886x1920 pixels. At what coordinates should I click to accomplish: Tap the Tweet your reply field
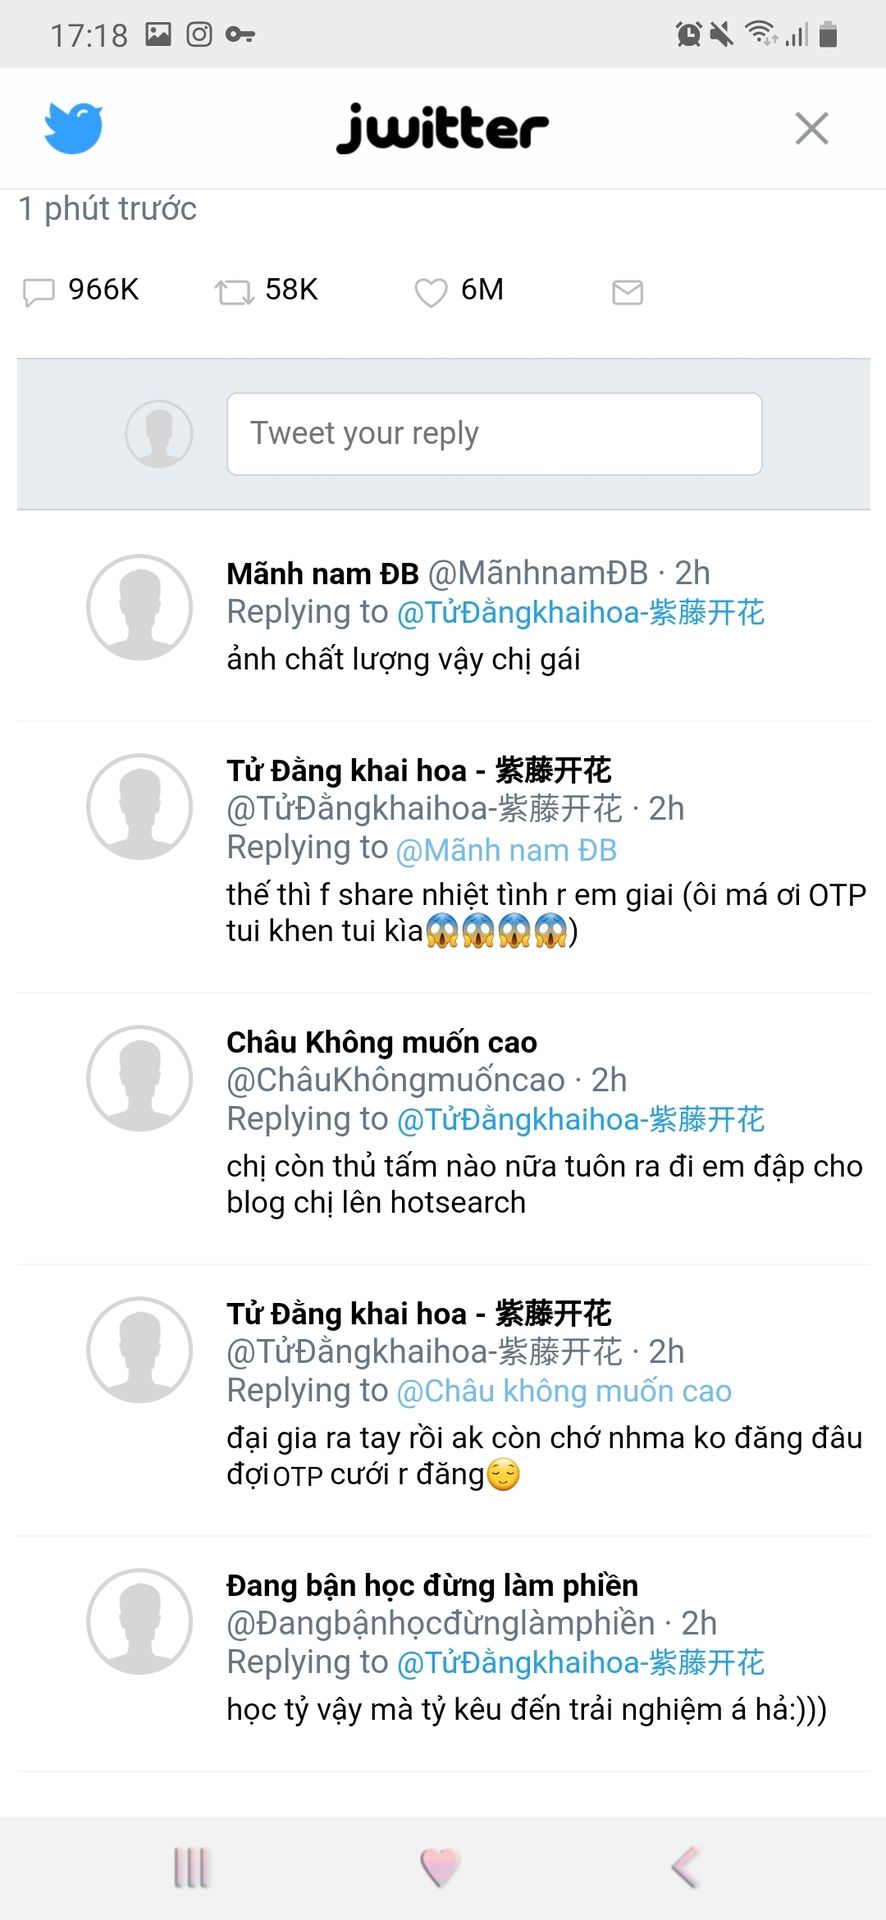[x=494, y=434]
